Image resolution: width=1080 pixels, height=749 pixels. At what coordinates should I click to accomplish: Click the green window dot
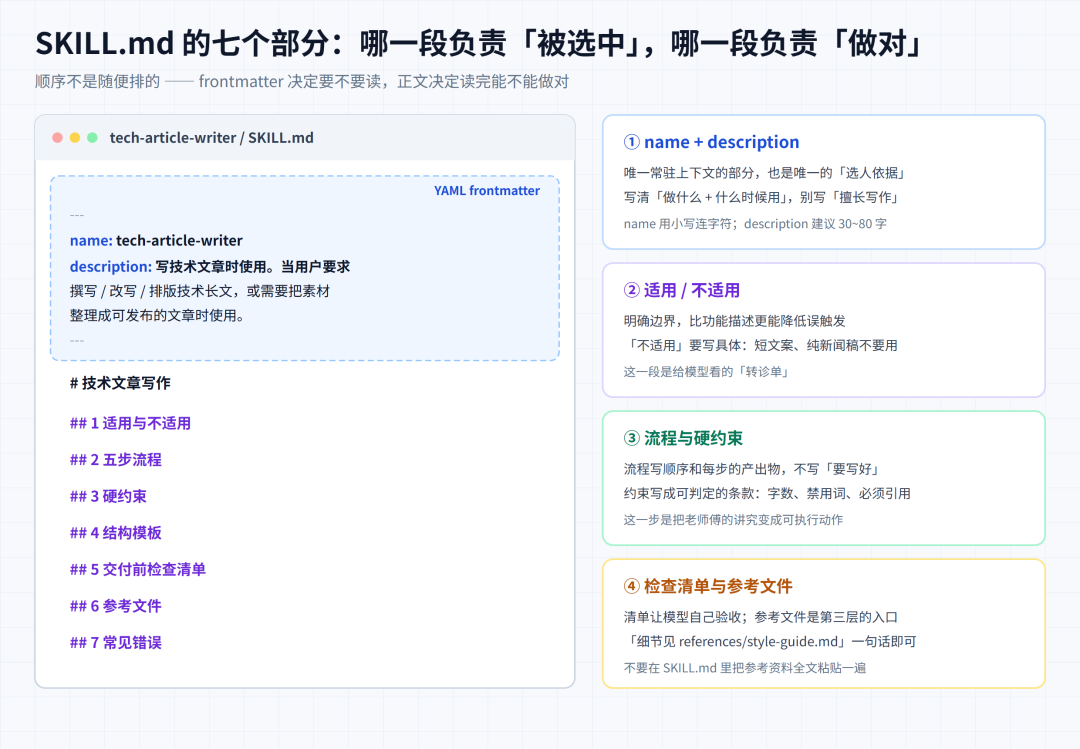(x=92, y=138)
